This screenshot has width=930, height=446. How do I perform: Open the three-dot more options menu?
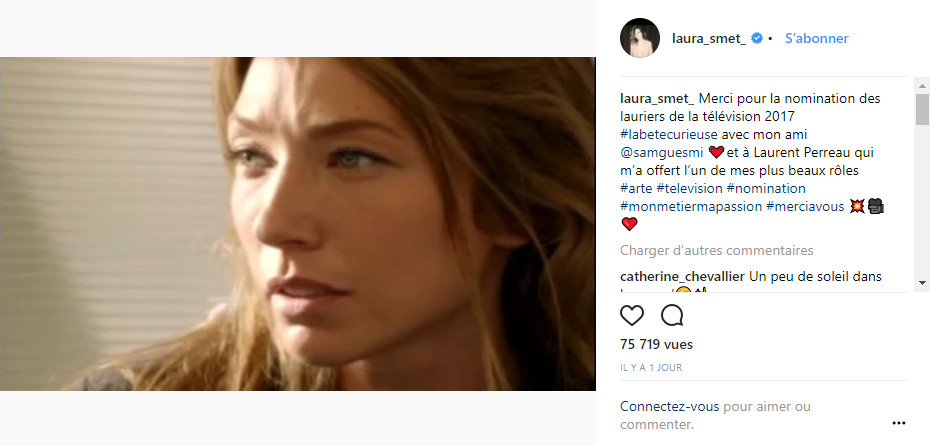pyautogui.click(x=898, y=422)
